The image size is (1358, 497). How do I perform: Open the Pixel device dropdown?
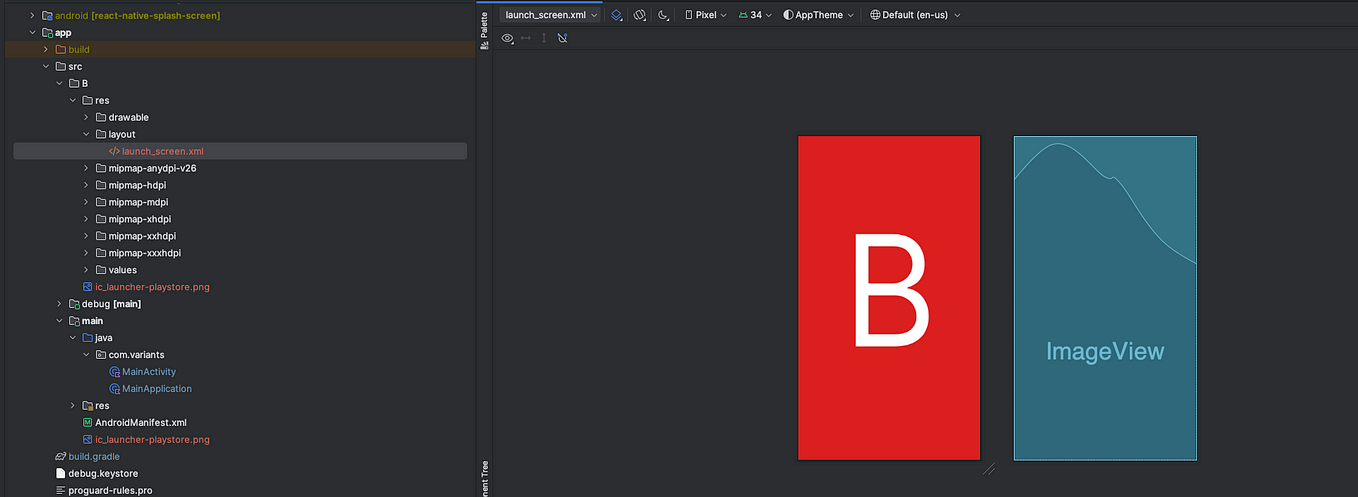(x=706, y=15)
